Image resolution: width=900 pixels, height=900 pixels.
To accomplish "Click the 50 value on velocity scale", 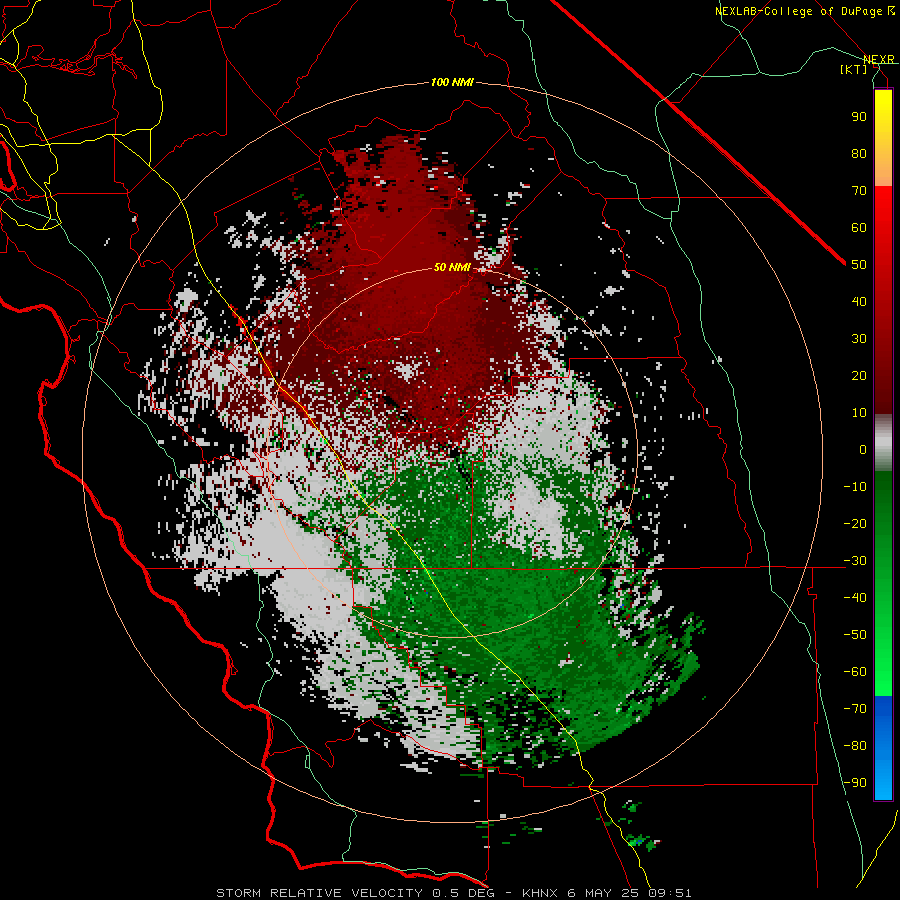I will point(859,265).
